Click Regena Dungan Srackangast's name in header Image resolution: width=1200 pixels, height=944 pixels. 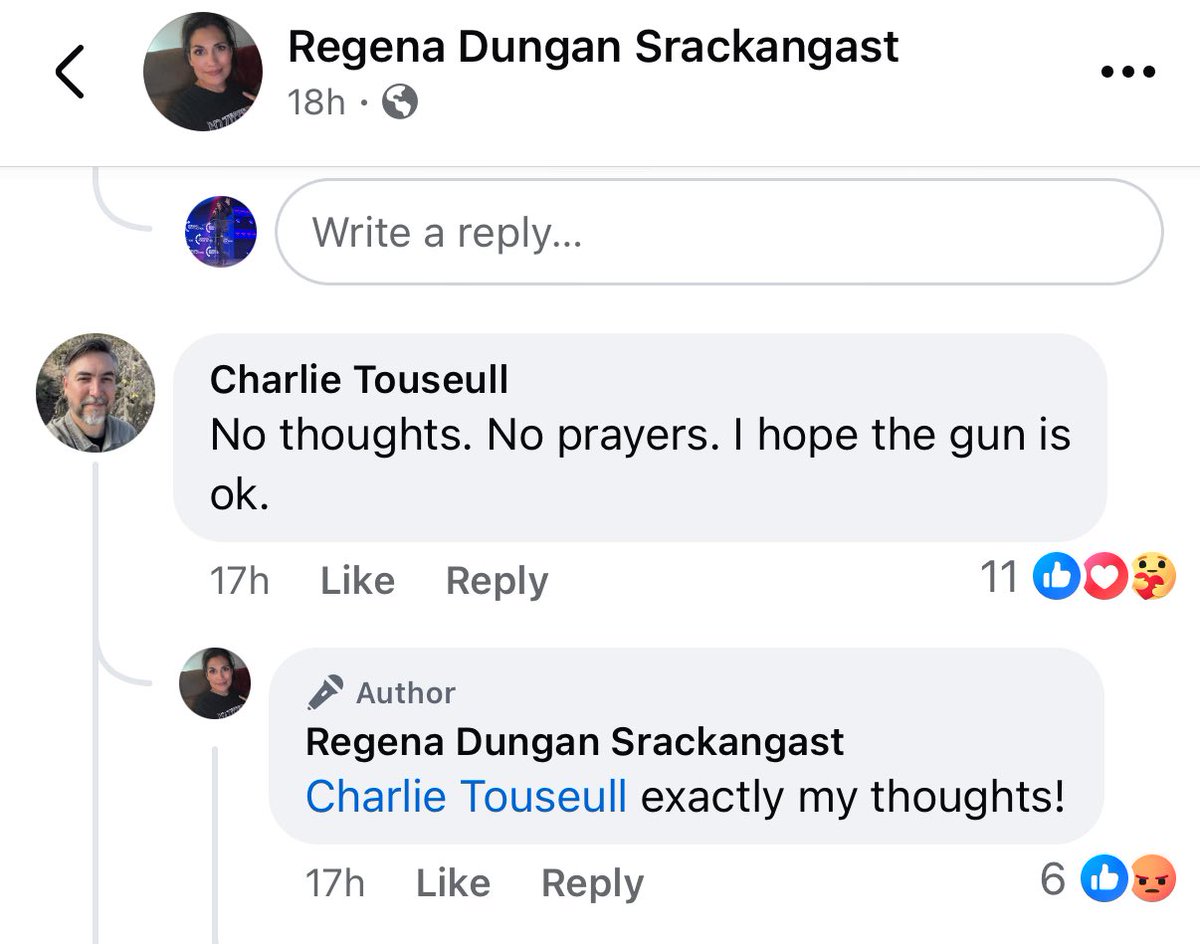point(593,47)
